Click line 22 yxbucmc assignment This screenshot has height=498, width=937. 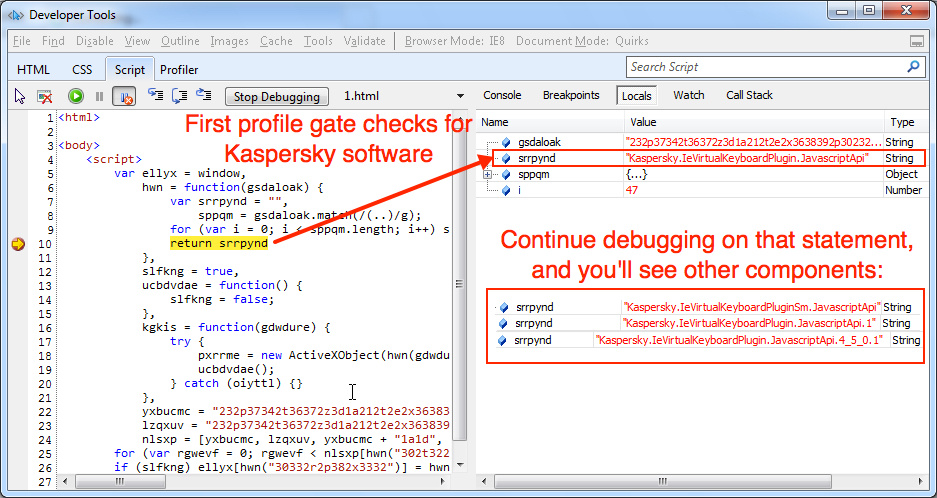[x=295, y=412]
